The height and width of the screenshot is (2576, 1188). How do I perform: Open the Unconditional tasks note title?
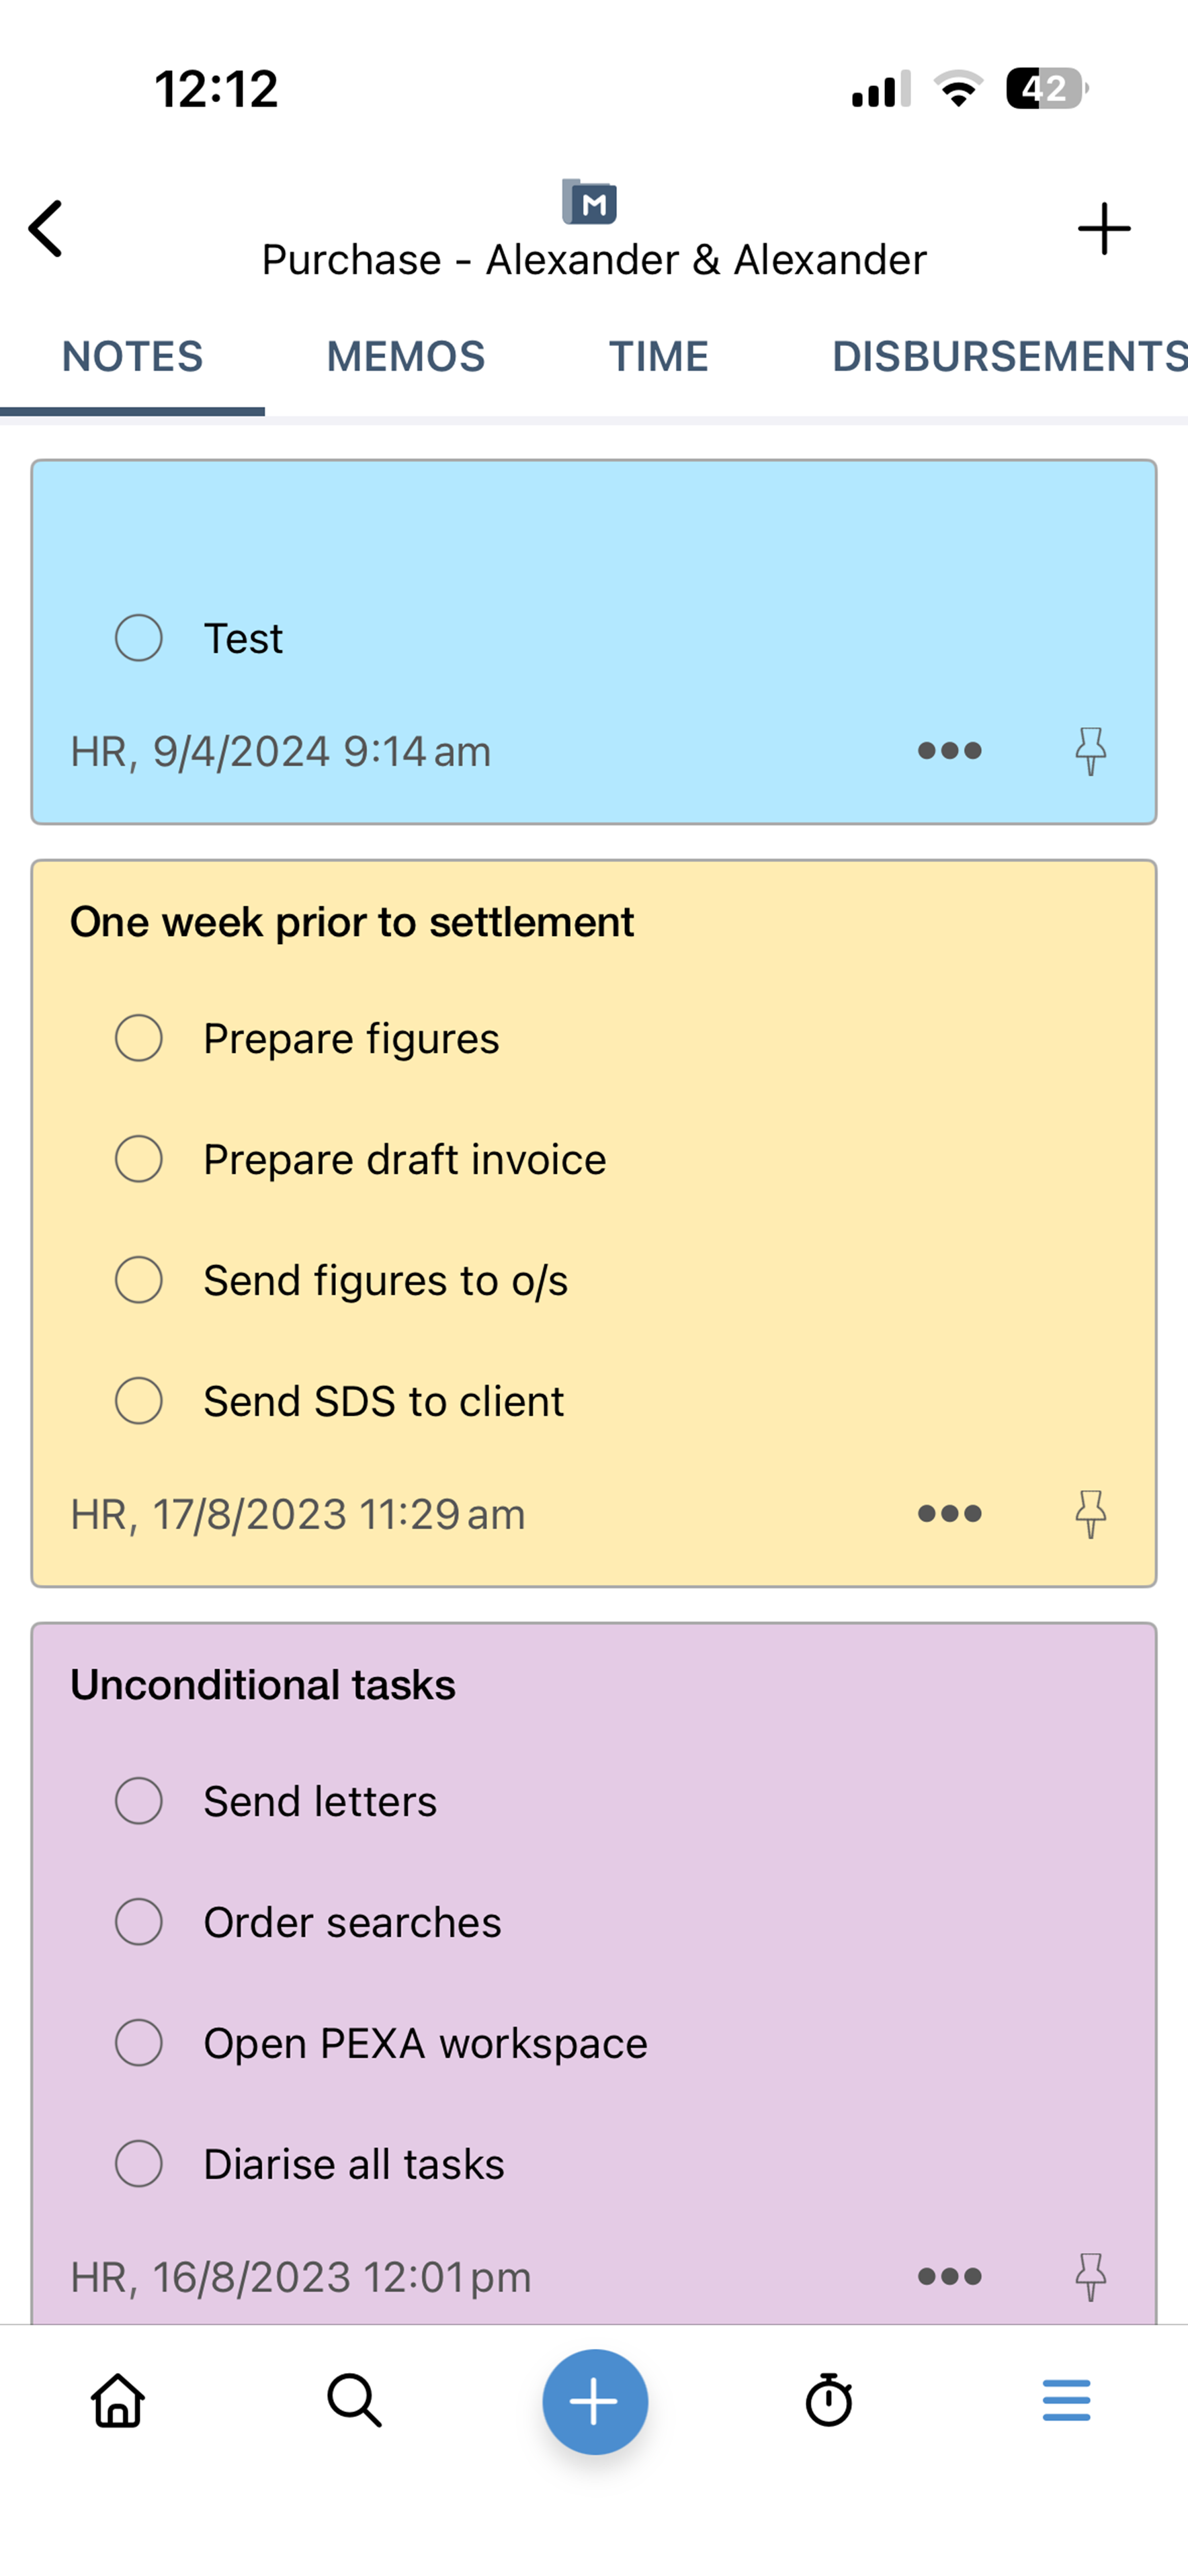263,1685
